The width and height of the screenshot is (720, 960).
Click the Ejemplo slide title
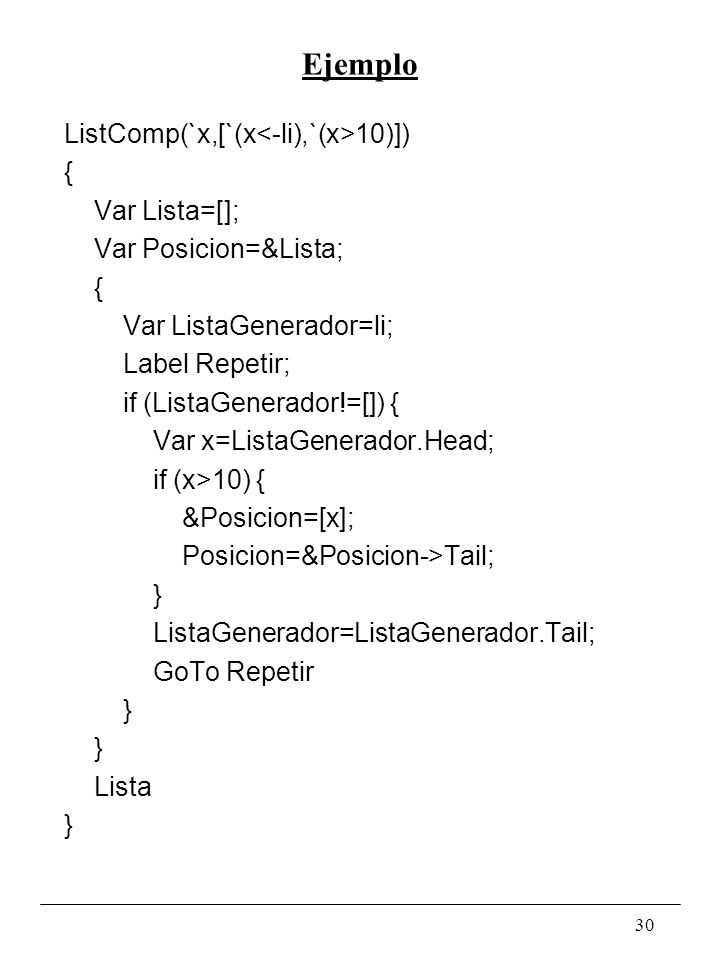coord(359,66)
